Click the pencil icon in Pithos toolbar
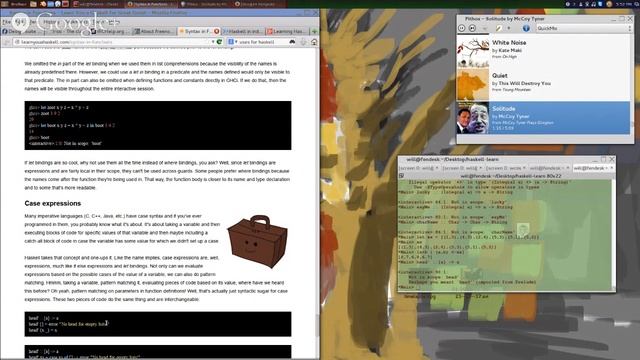The height and width of the screenshot is (360, 640). coord(498,28)
